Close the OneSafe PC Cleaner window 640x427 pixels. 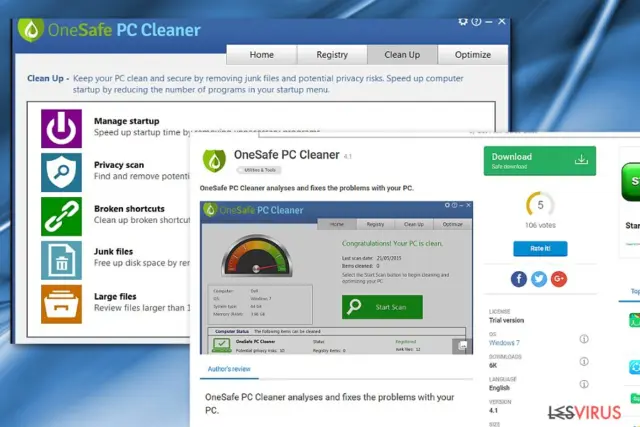pos(502,21)
